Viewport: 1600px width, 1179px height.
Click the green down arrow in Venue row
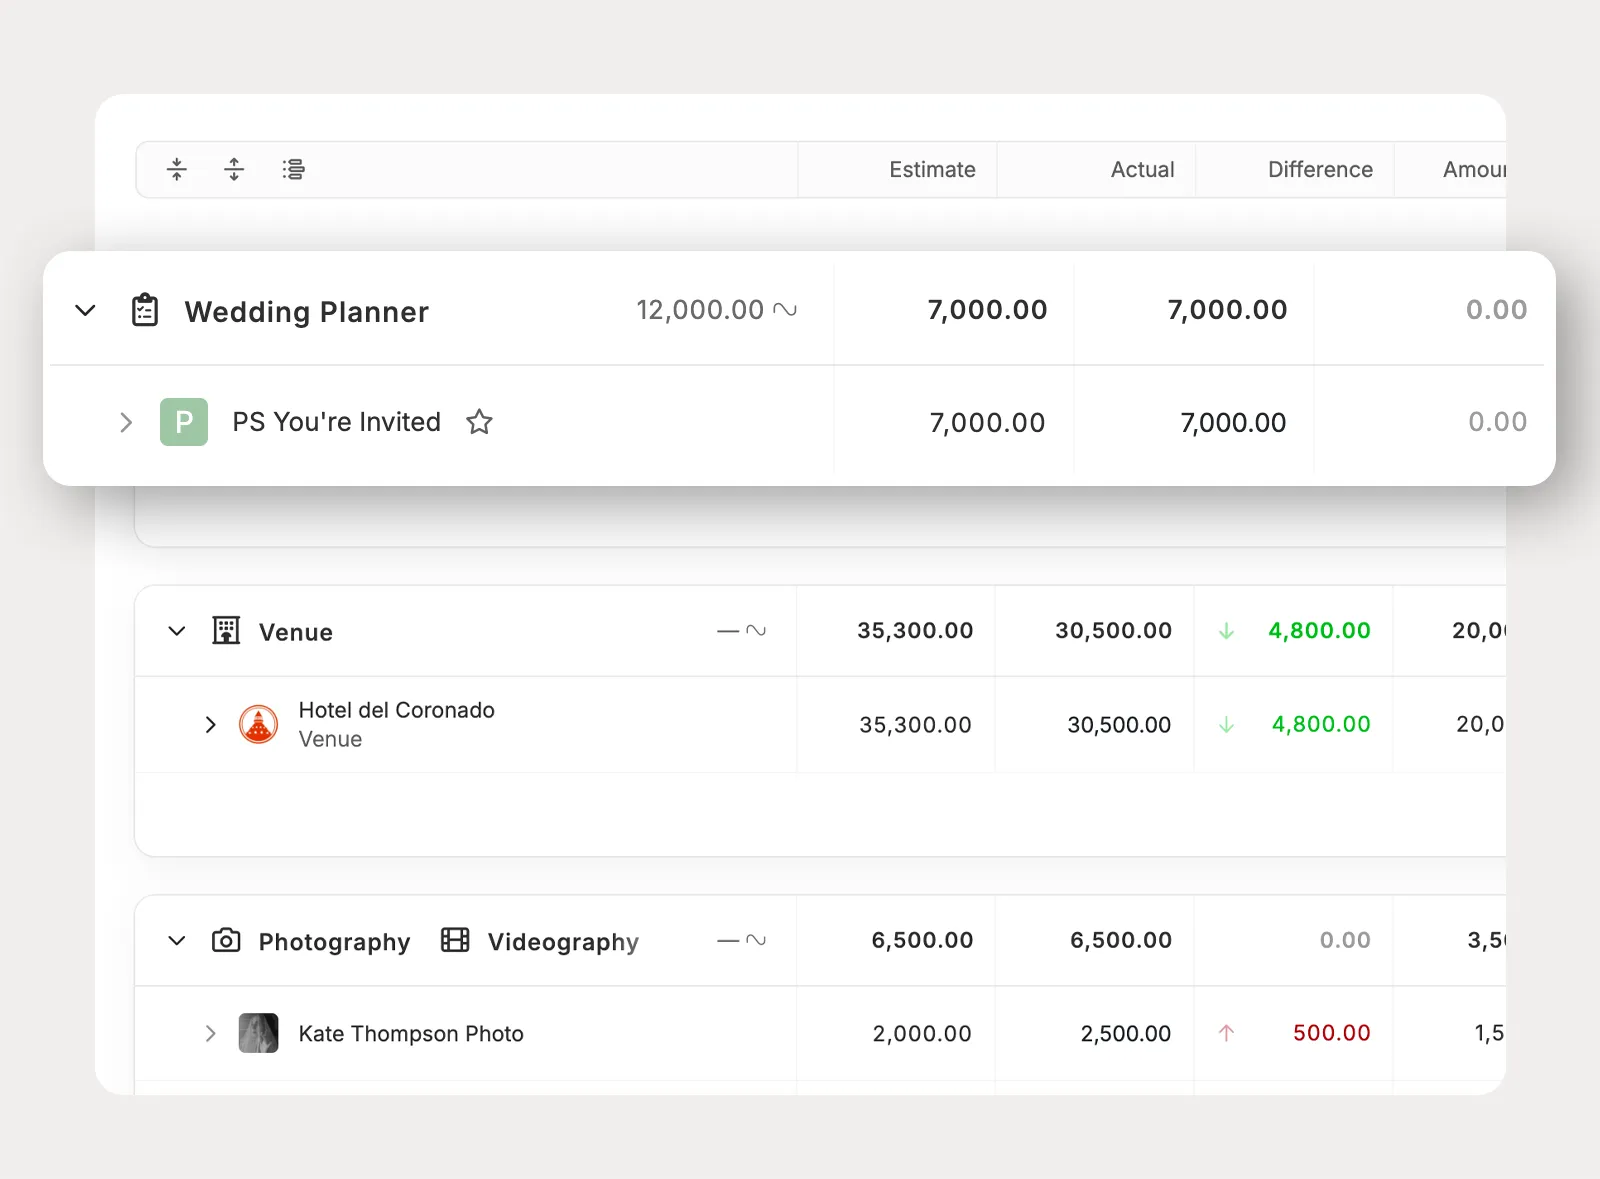1226,631
